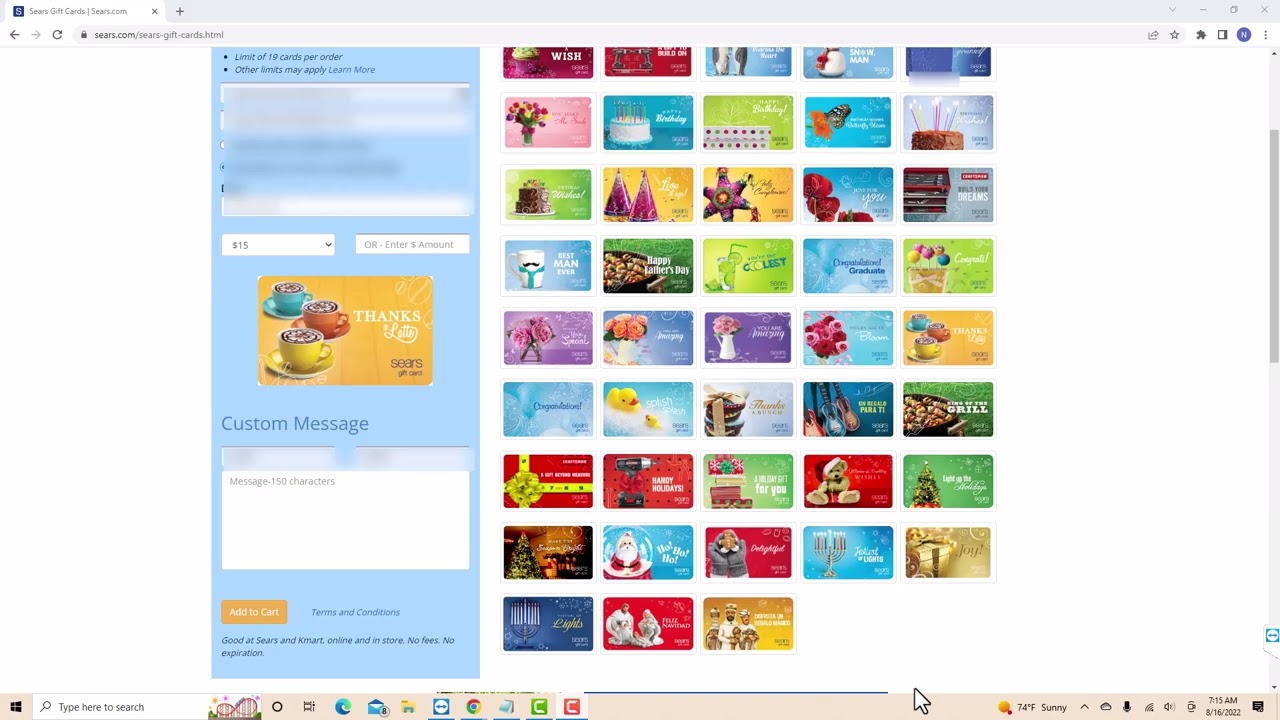1280x720 pixels.
Task: Choose the teddy bear holiday card
Action: pos(848,481)
